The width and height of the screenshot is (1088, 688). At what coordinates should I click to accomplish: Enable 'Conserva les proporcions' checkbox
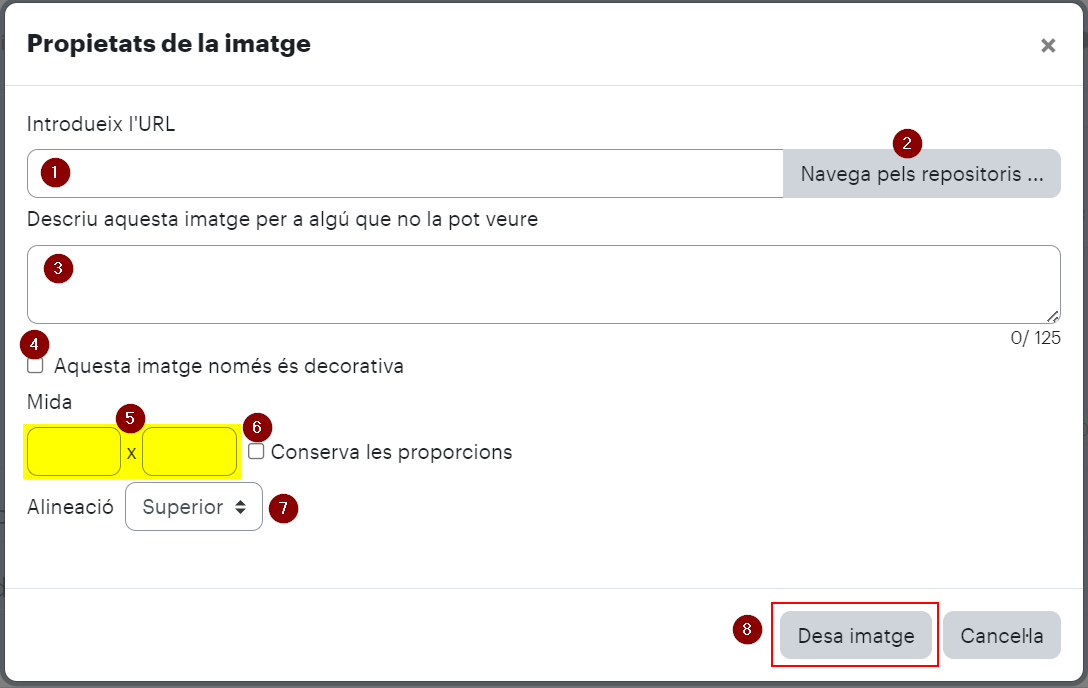tap(256, 452)
